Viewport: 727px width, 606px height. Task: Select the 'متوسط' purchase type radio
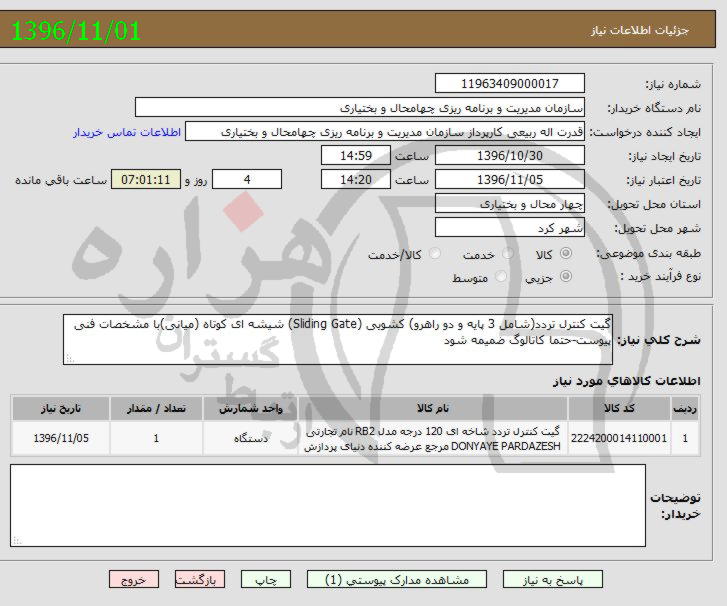[x=501, y=276]
